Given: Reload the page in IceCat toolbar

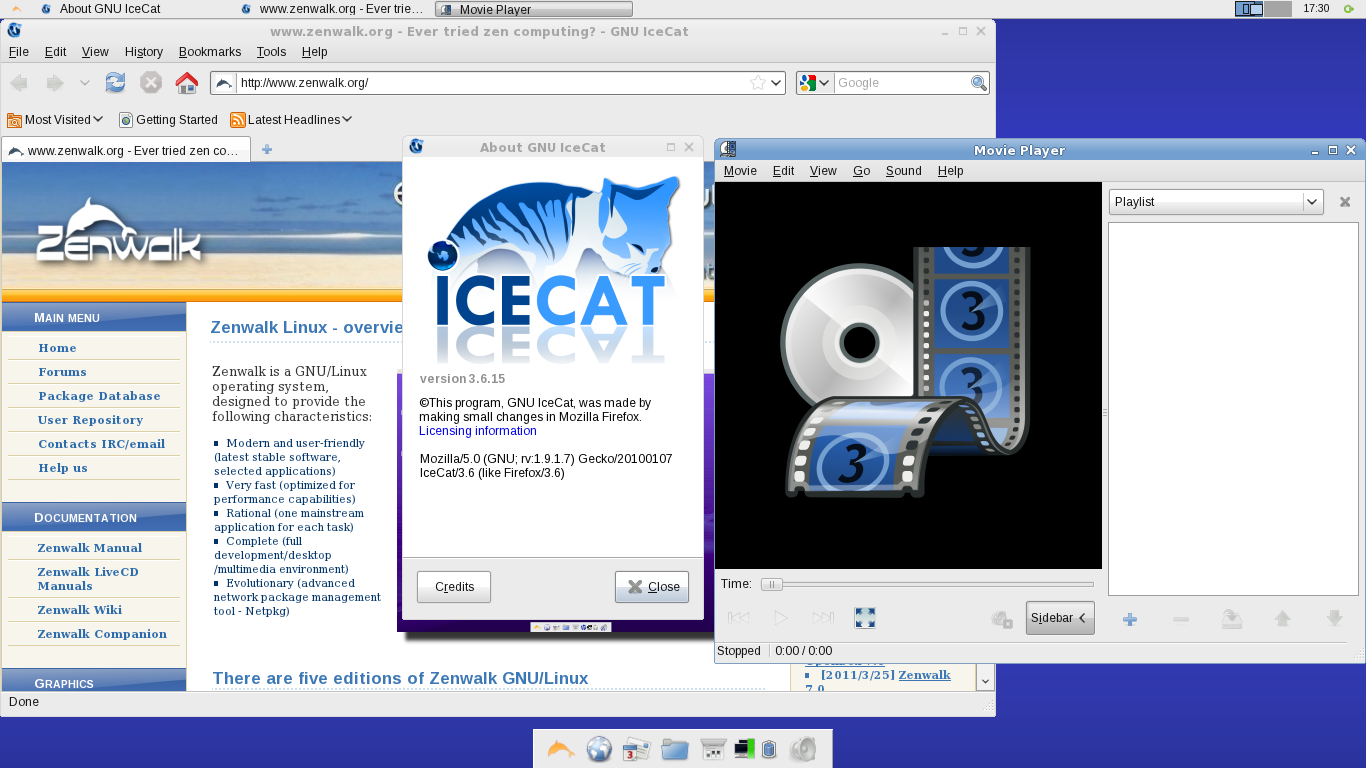Looking at the screenshot, I should click(115, 83).
